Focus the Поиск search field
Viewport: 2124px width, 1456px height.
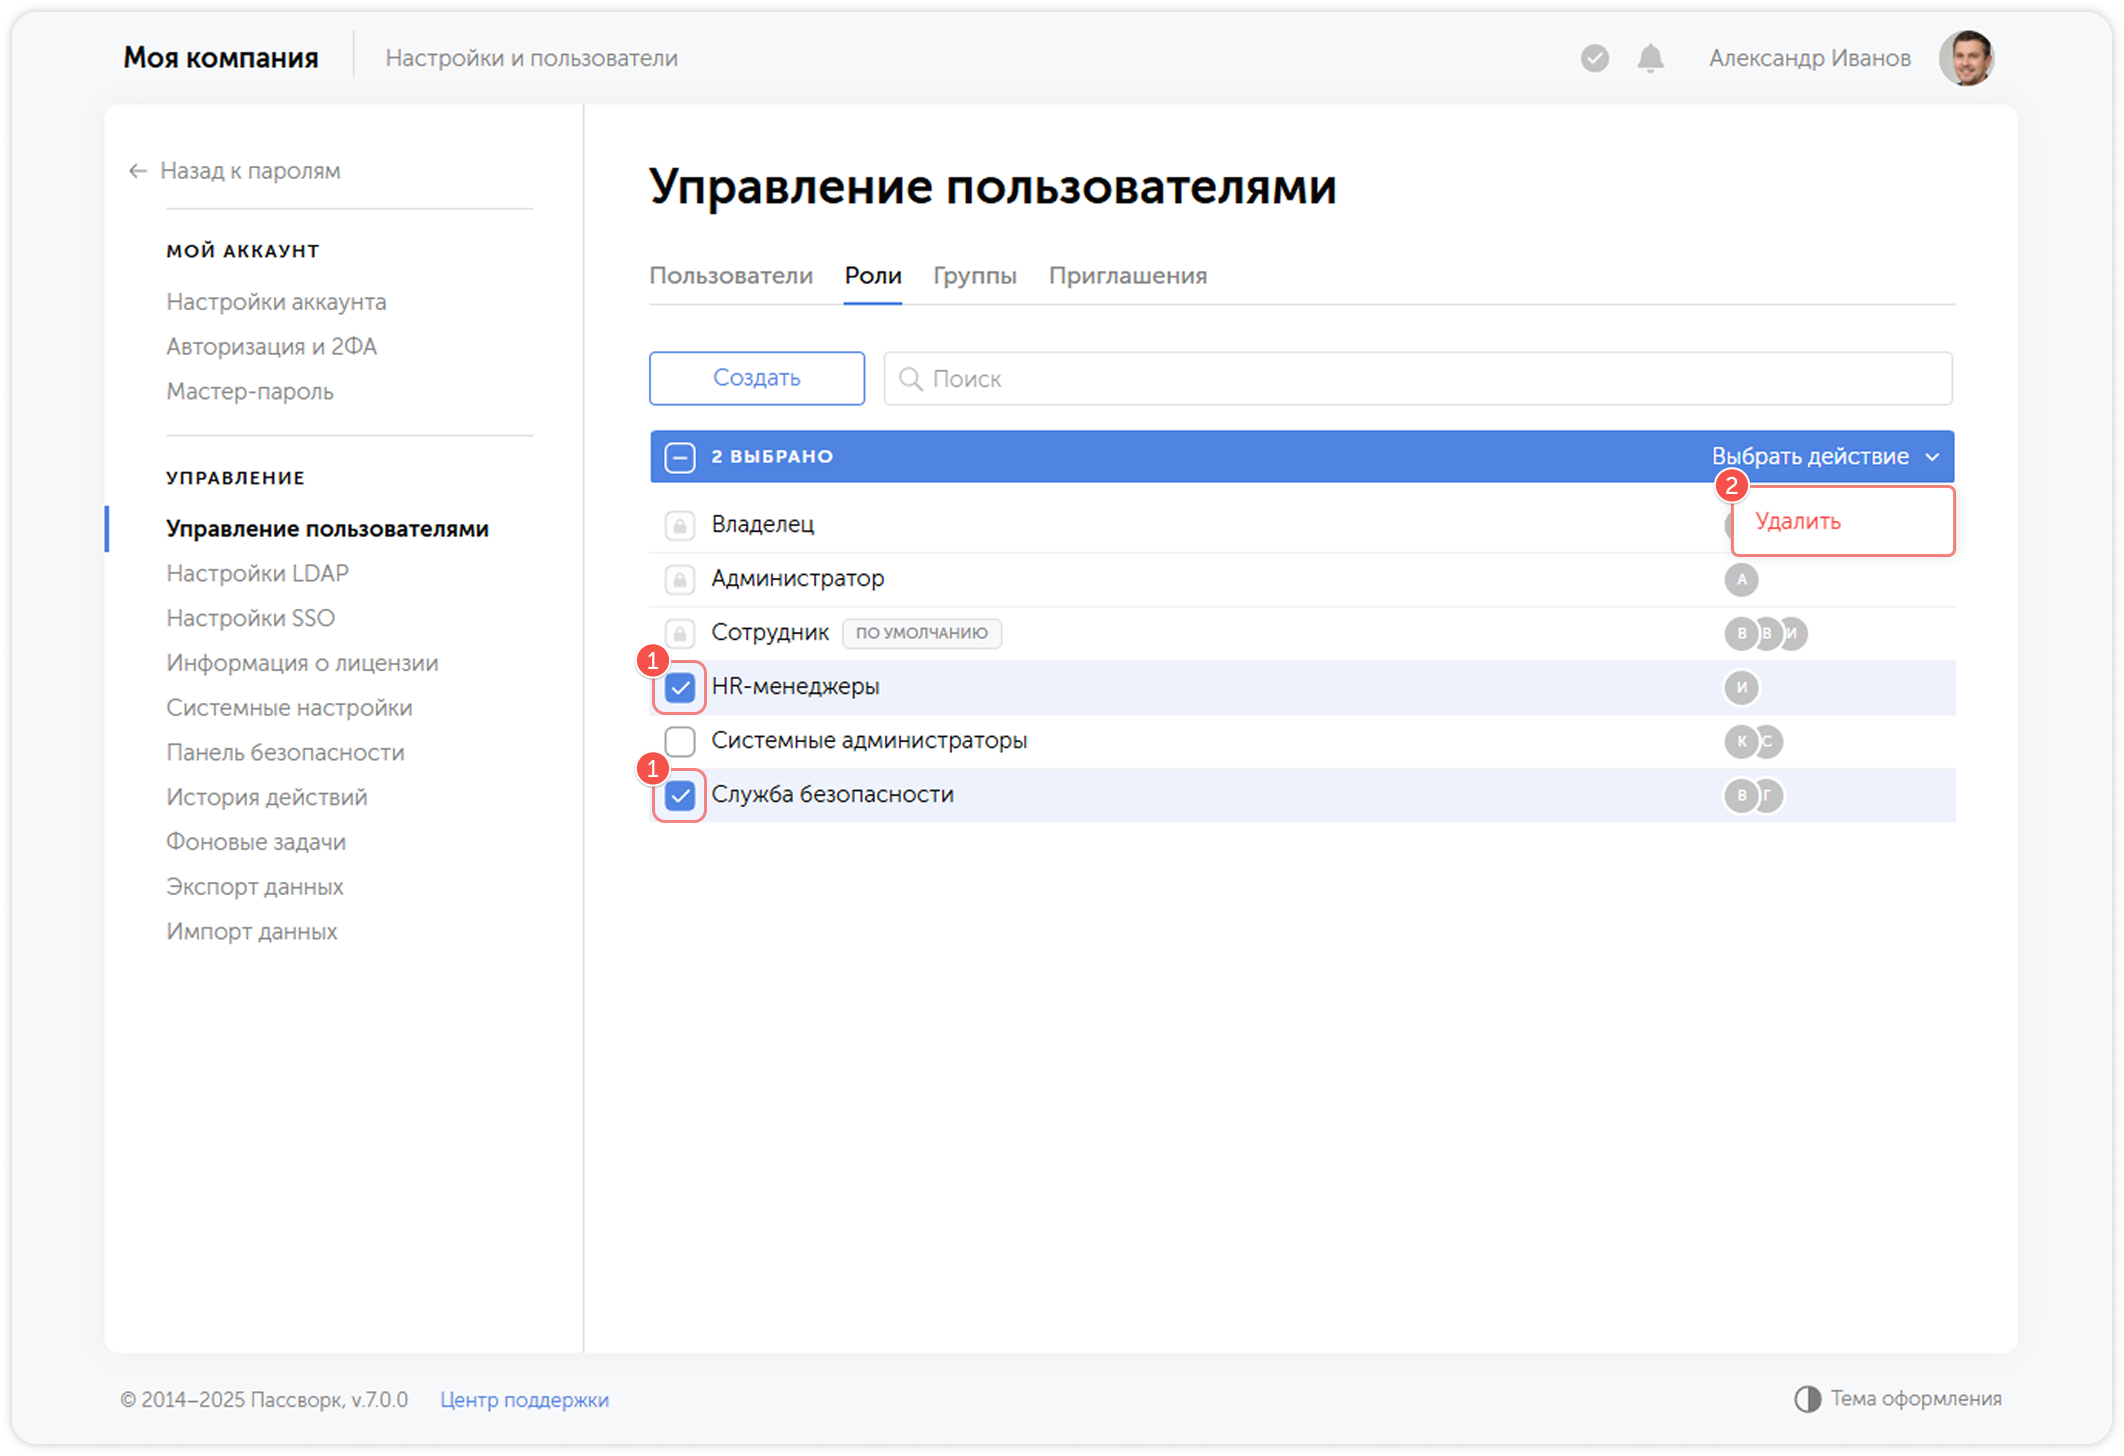coord(1418,378)
